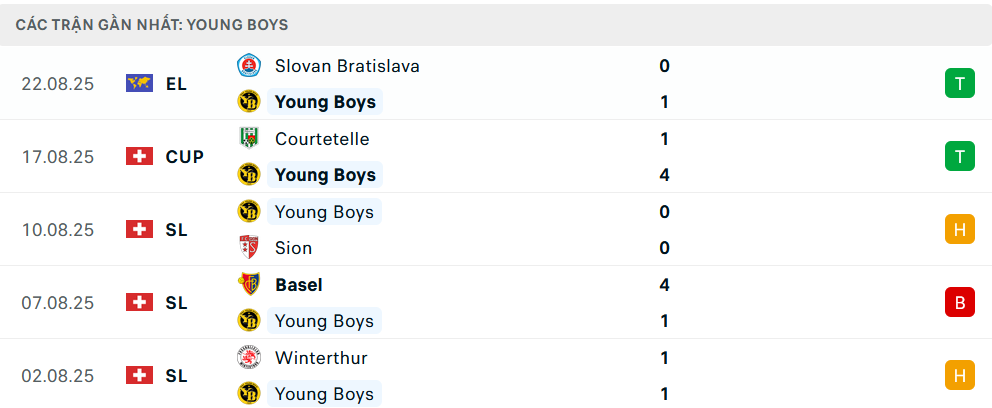Click the Courtetelle club crest

coord(247,139)
